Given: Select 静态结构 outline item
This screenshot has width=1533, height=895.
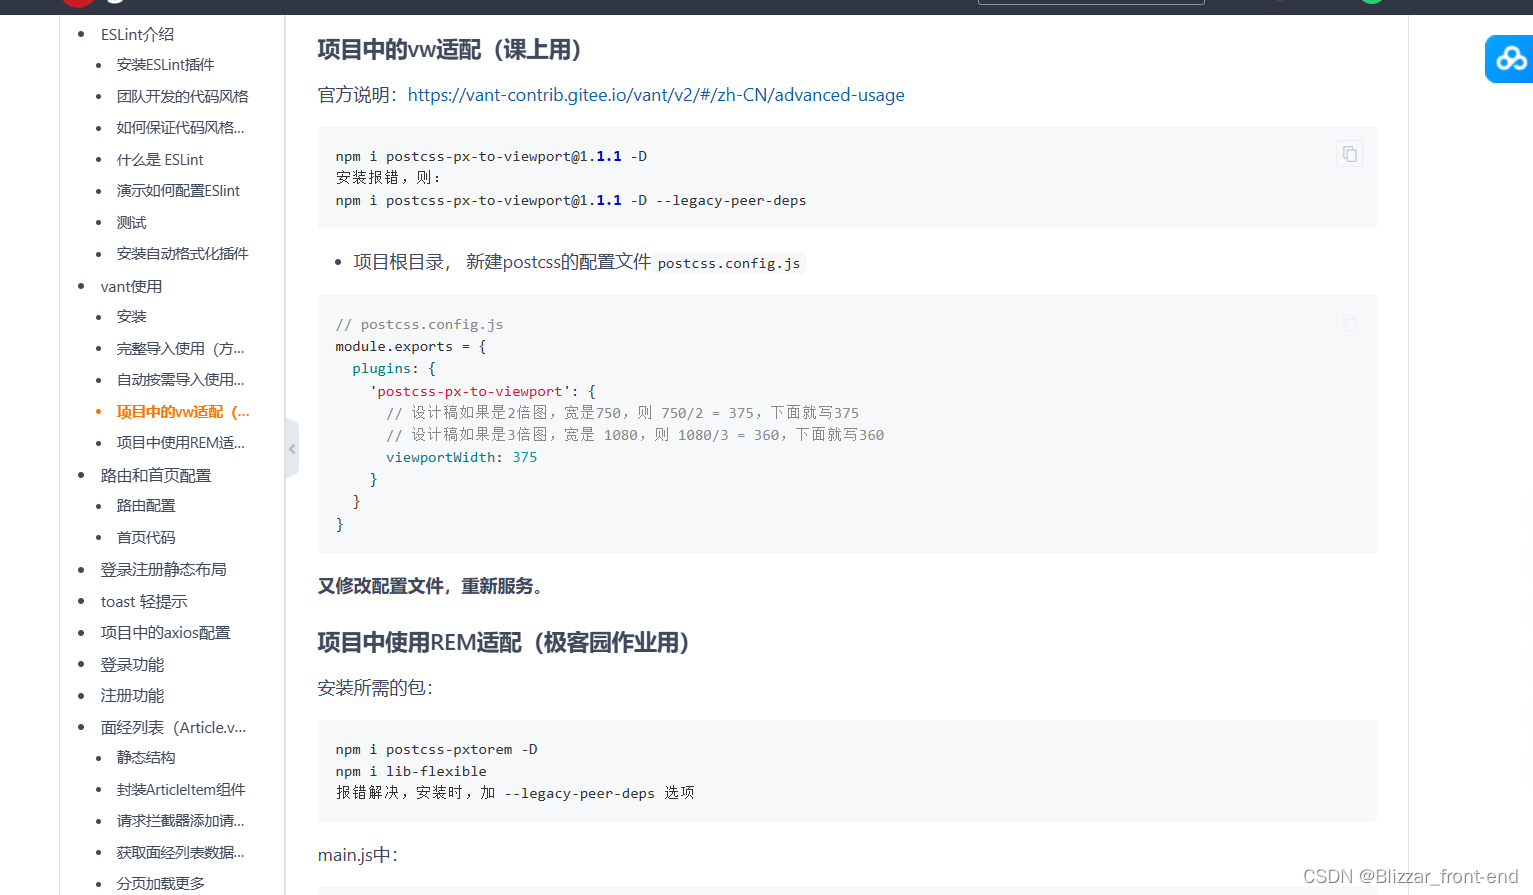Looking at the screenshot, I should [146, 758].
